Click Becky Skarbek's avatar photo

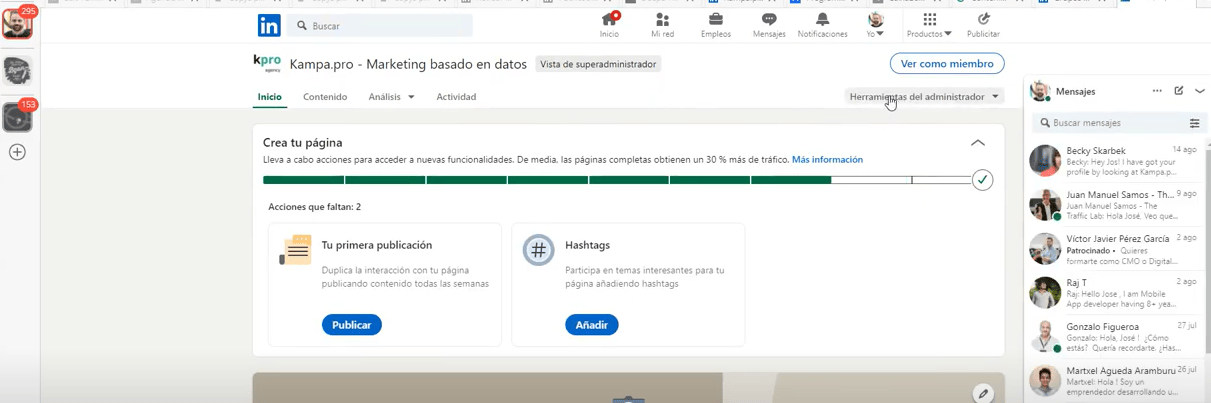pyautogui.click(x=1045, y=161)
